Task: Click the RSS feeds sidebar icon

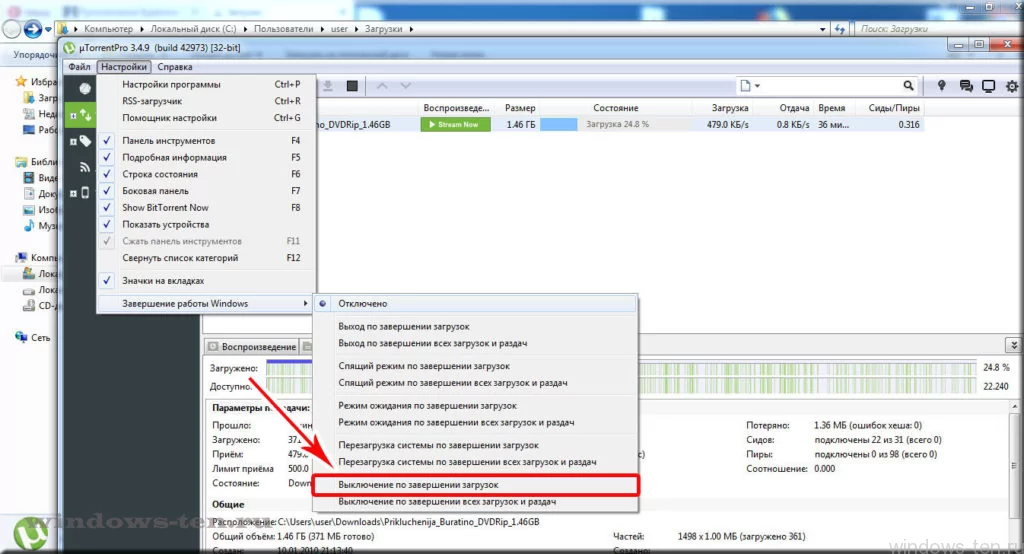Action: (x=85, y=167)
